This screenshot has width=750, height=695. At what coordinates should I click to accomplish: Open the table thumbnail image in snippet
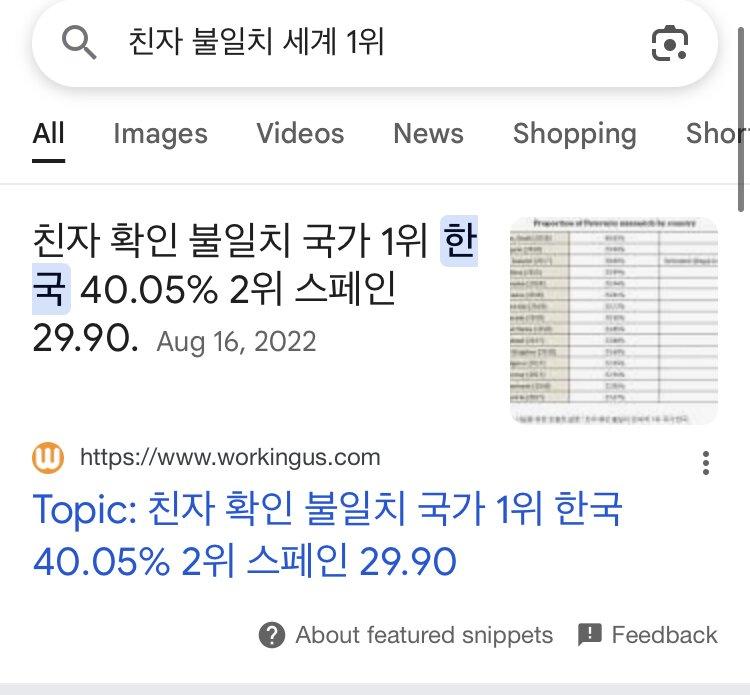tap(614, 320)
